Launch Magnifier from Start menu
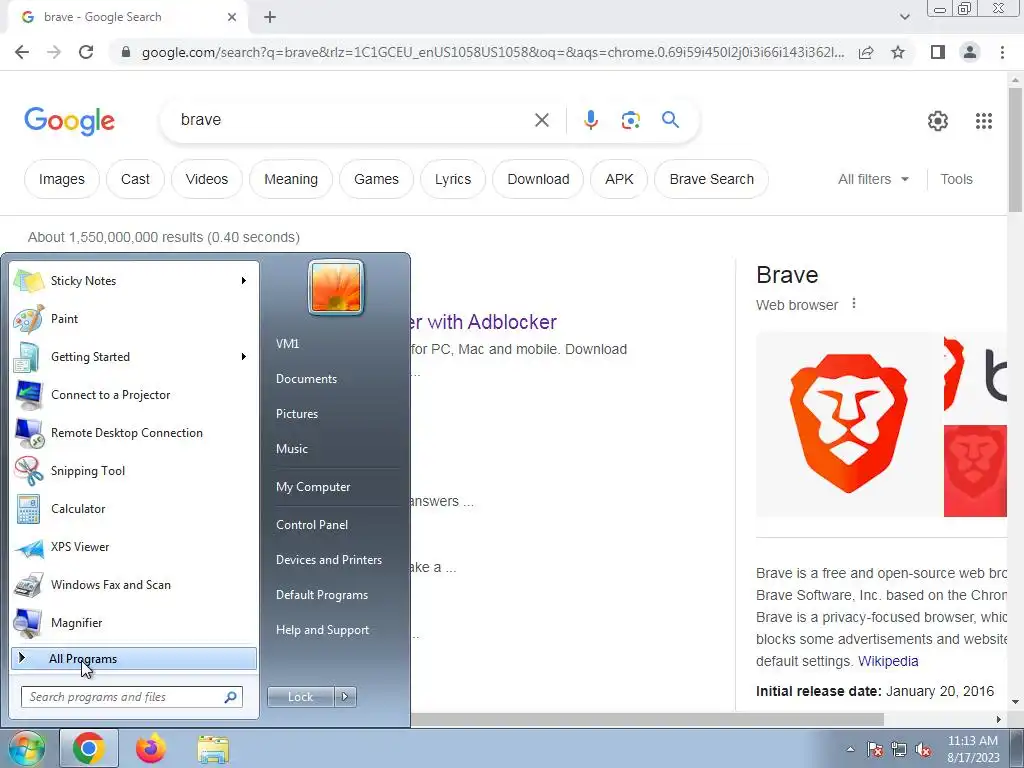The width and height of the screenshot is (1024, 768). click(x=134, y=623)
